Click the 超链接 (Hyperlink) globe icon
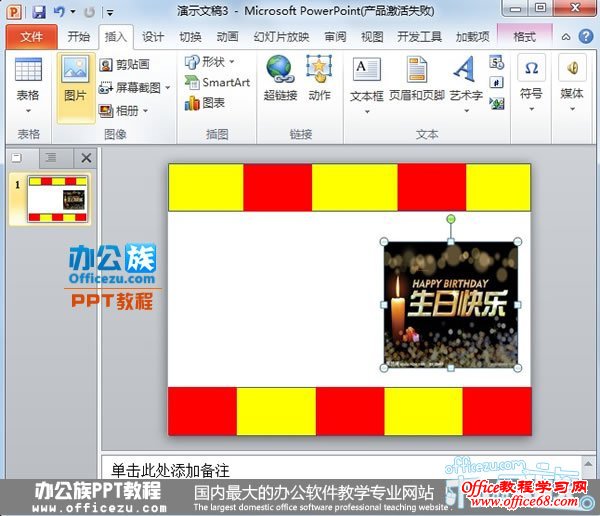Viewport: 600px width, 516px height. point(279,71)
